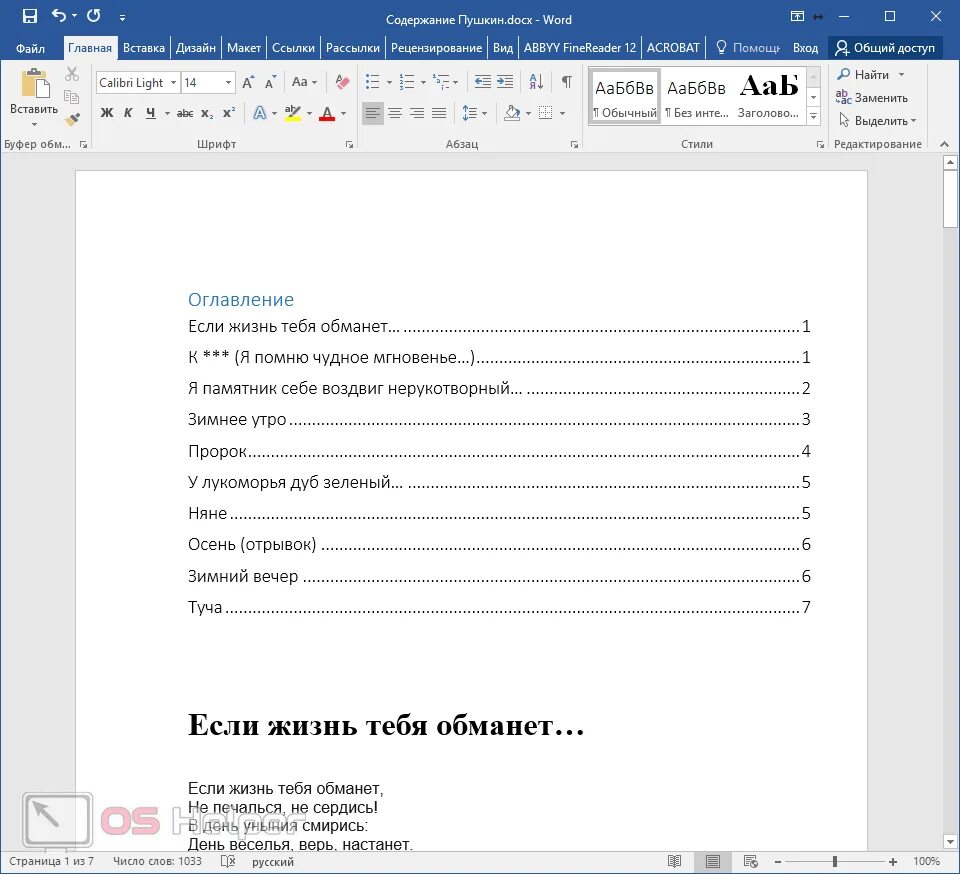Open the Change Case (Aa) dropdown
This screenshot has width=960, height=874.
[x=304, y=81]
